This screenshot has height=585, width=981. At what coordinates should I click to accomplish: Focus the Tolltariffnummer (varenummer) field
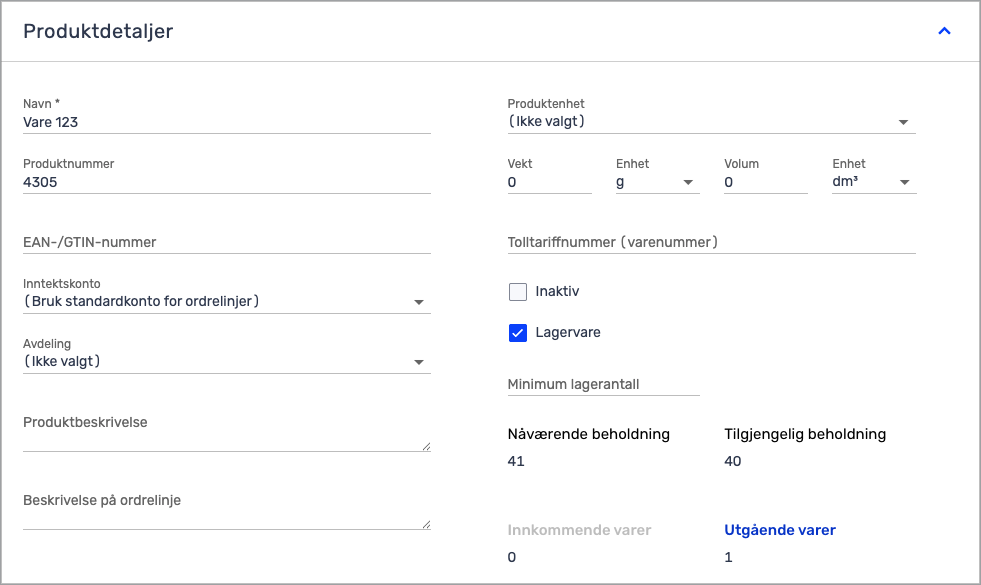711,242
